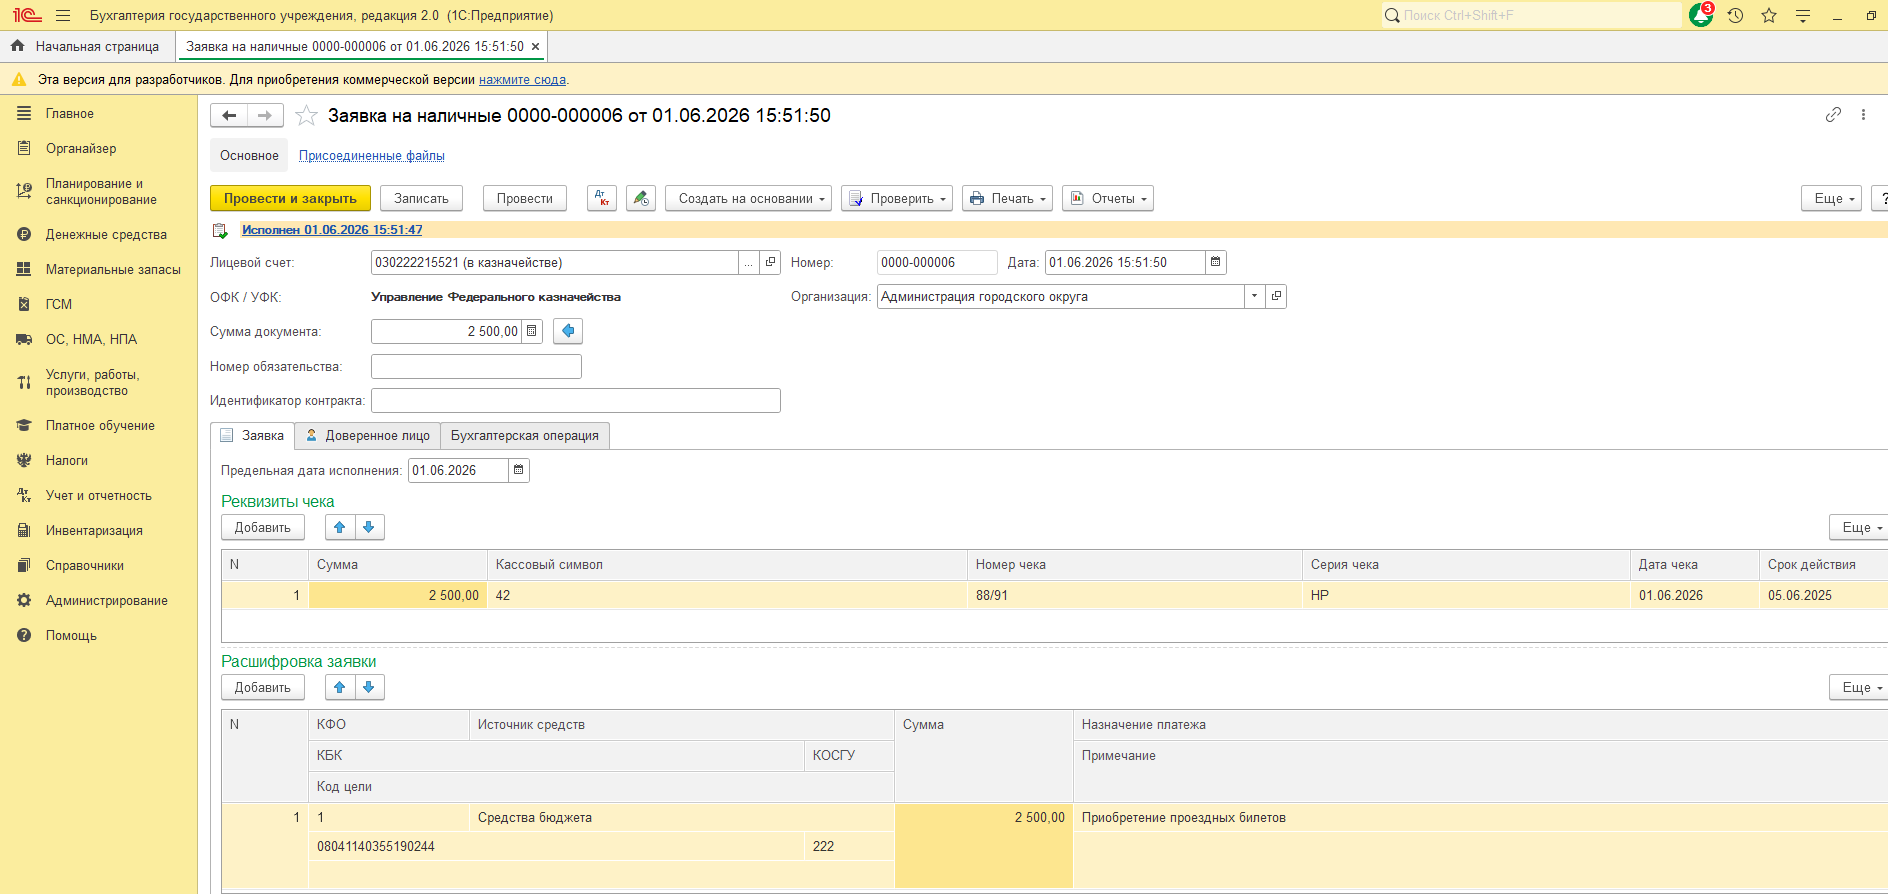Focus the search field Поиск Ctrl+Shift+F
The width and height of the screenshot is (1888, 894).
click(1532, 15)
